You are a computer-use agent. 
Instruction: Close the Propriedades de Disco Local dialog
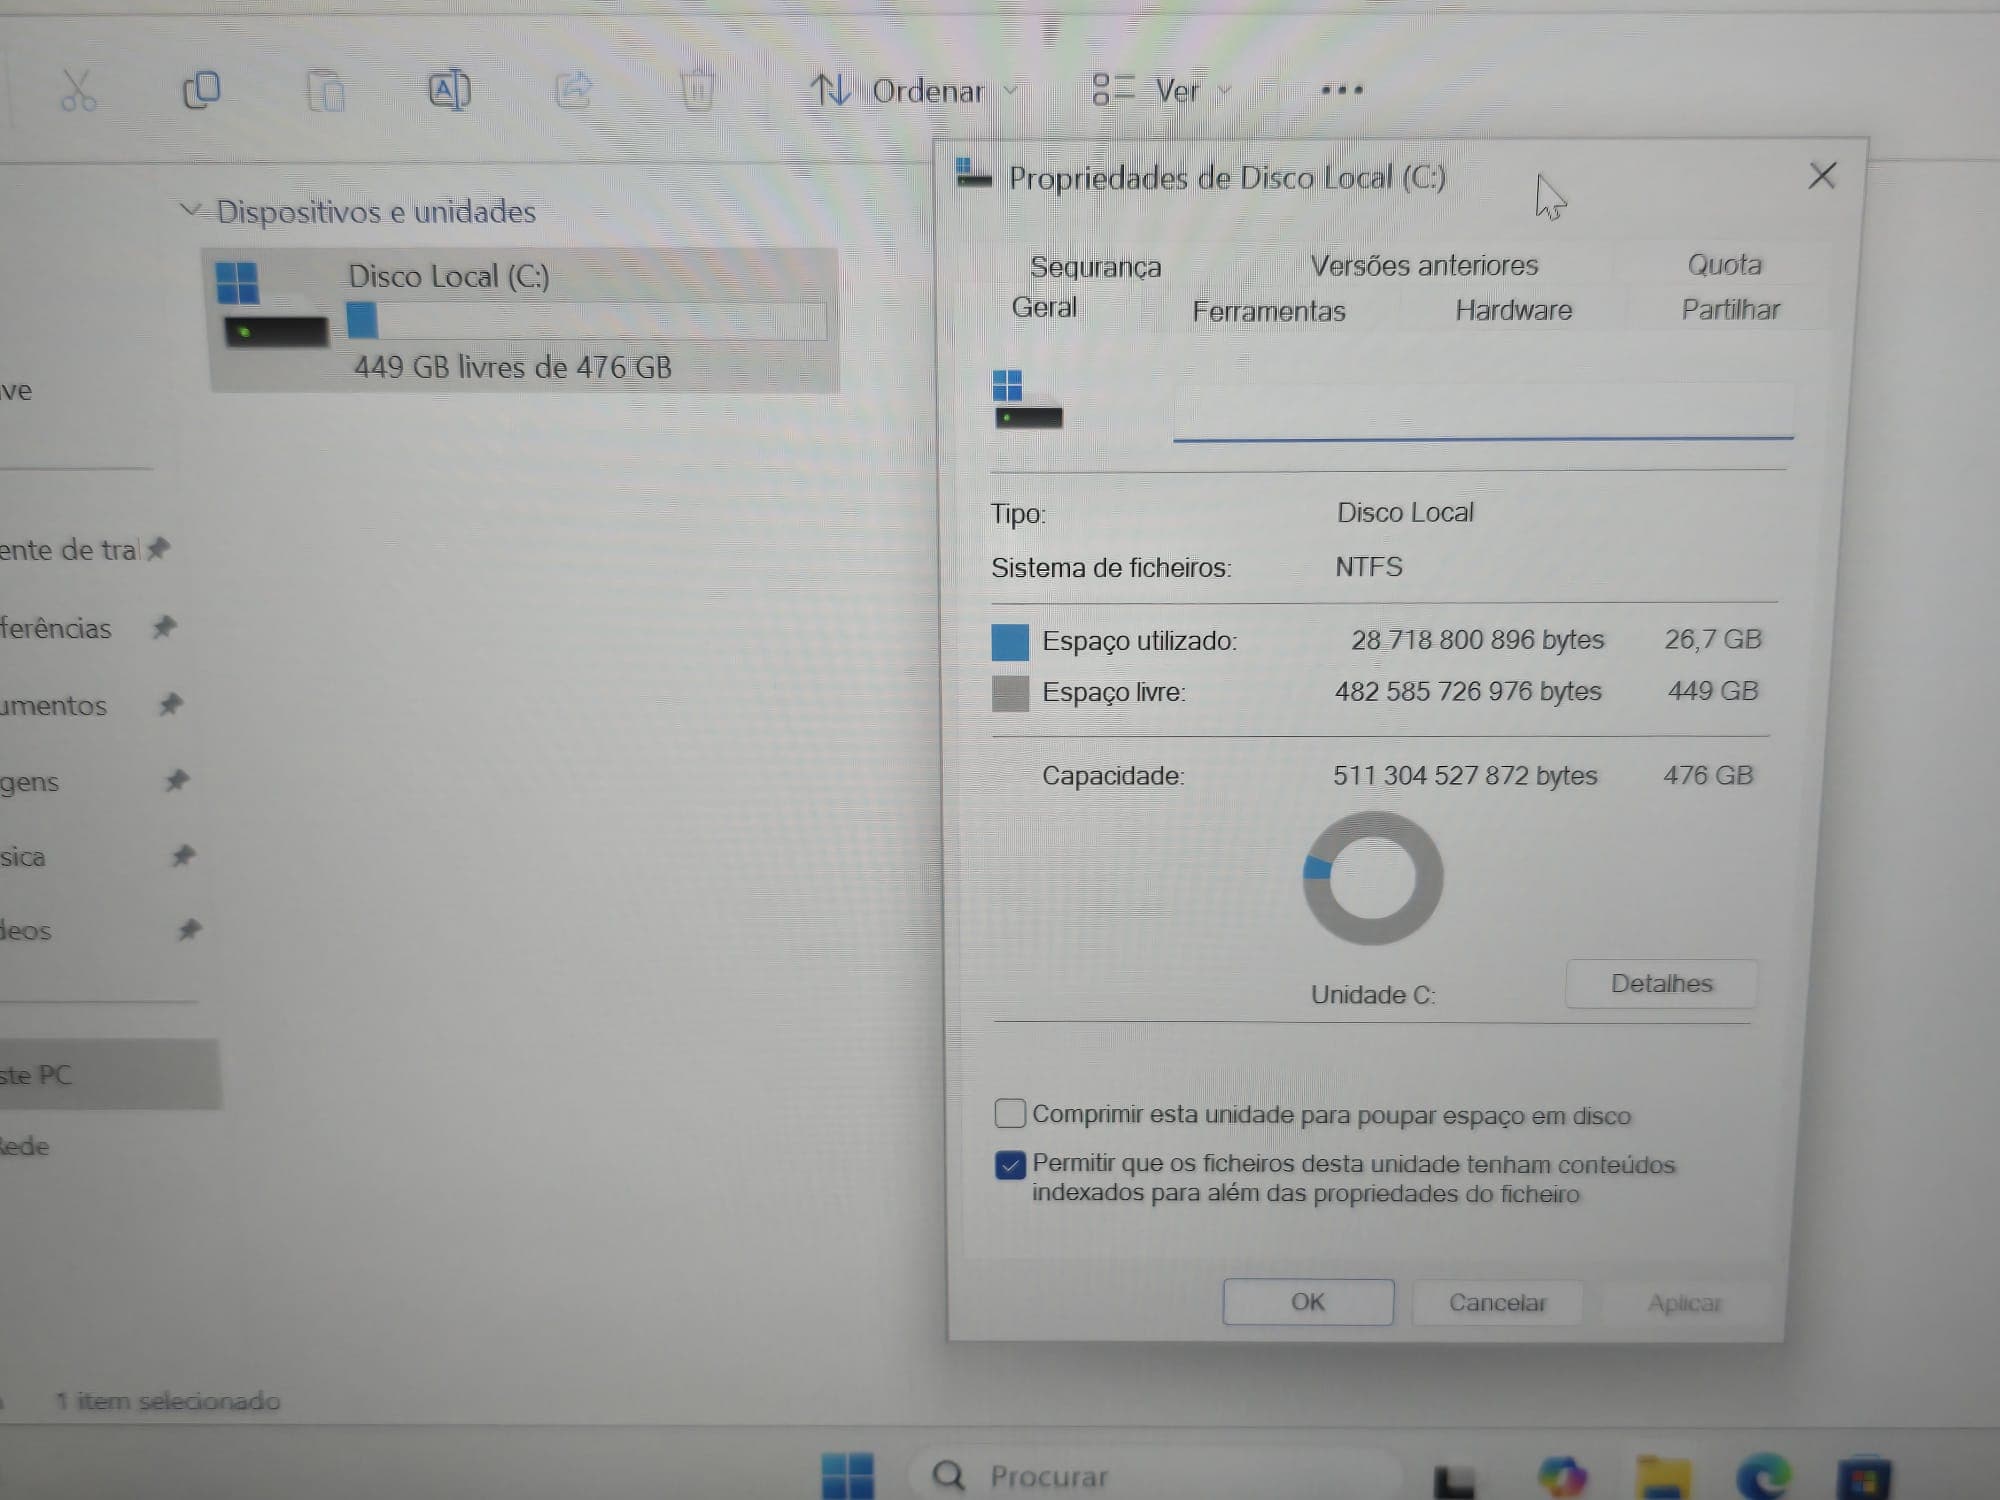click(x=1822, y=176)
